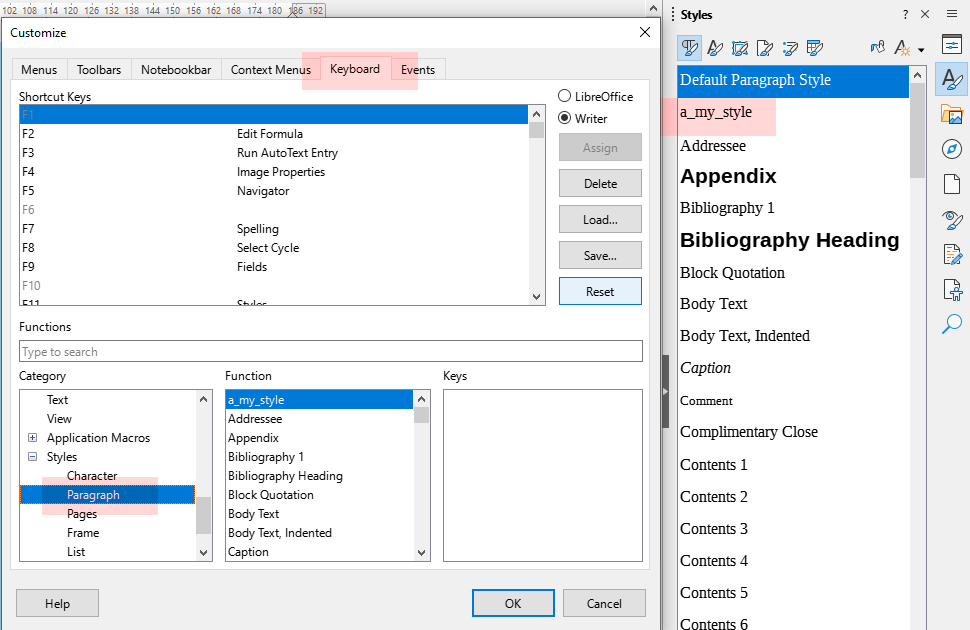Select LibreOffice radio button
The image size is (970, 630).
click(x=564, y=96)
